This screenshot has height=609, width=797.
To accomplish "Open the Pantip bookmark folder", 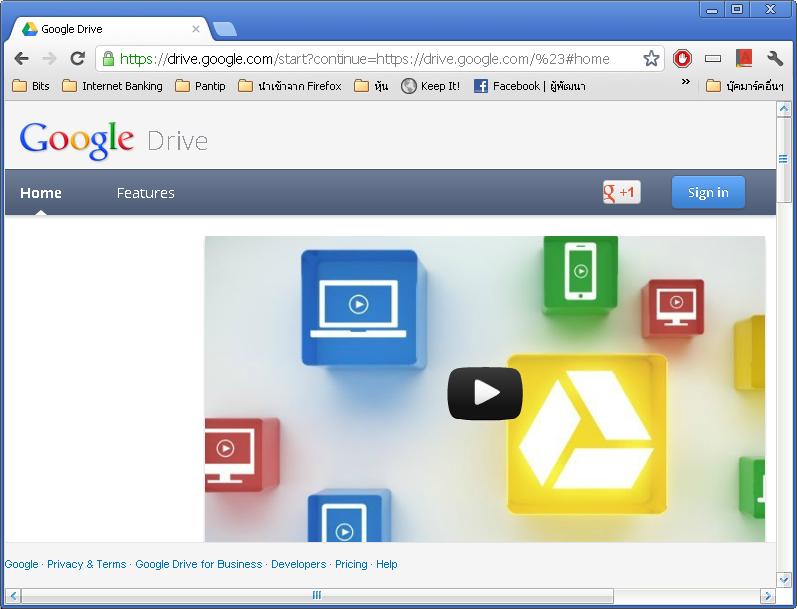I will [200, 86].
